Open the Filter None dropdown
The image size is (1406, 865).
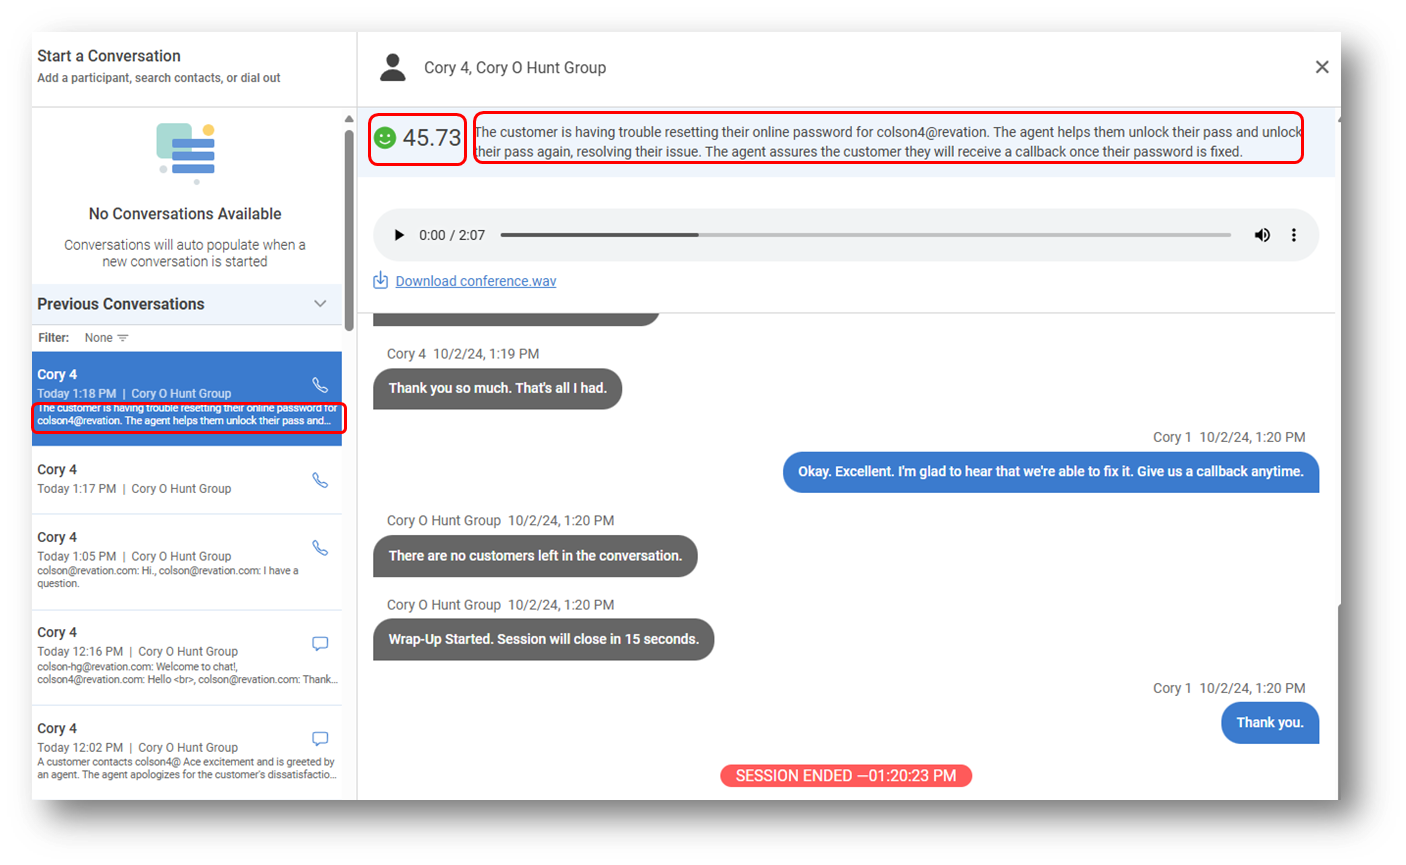106,338
